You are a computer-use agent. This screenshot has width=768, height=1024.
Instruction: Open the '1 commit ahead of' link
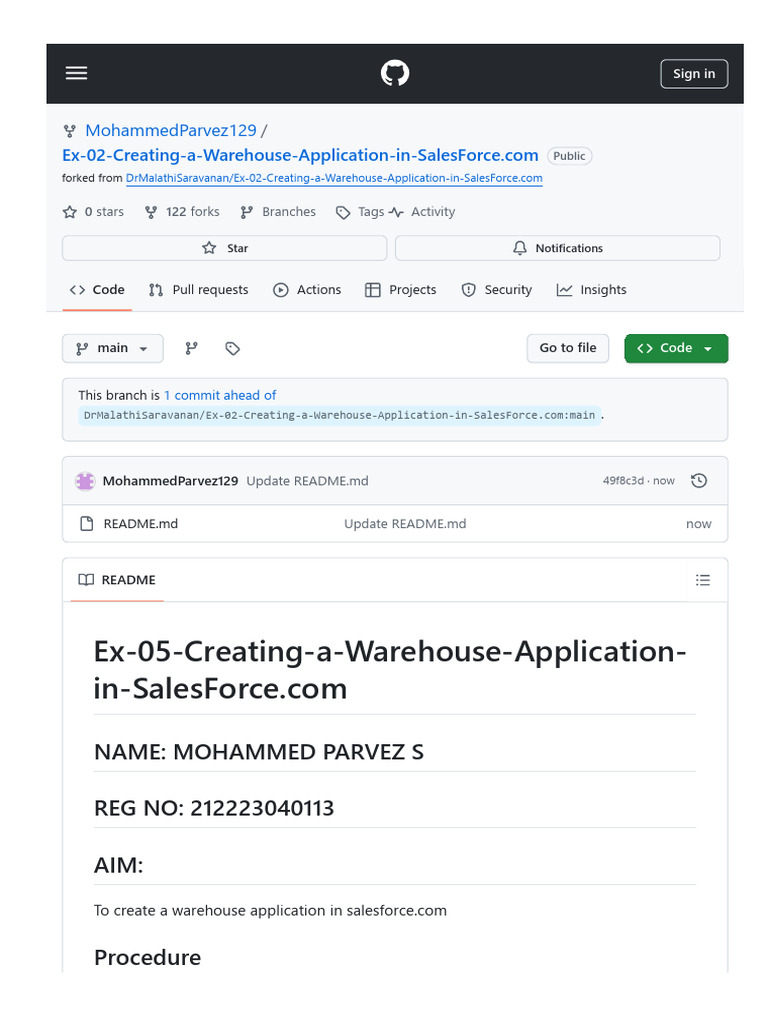(x=220, y=395)
